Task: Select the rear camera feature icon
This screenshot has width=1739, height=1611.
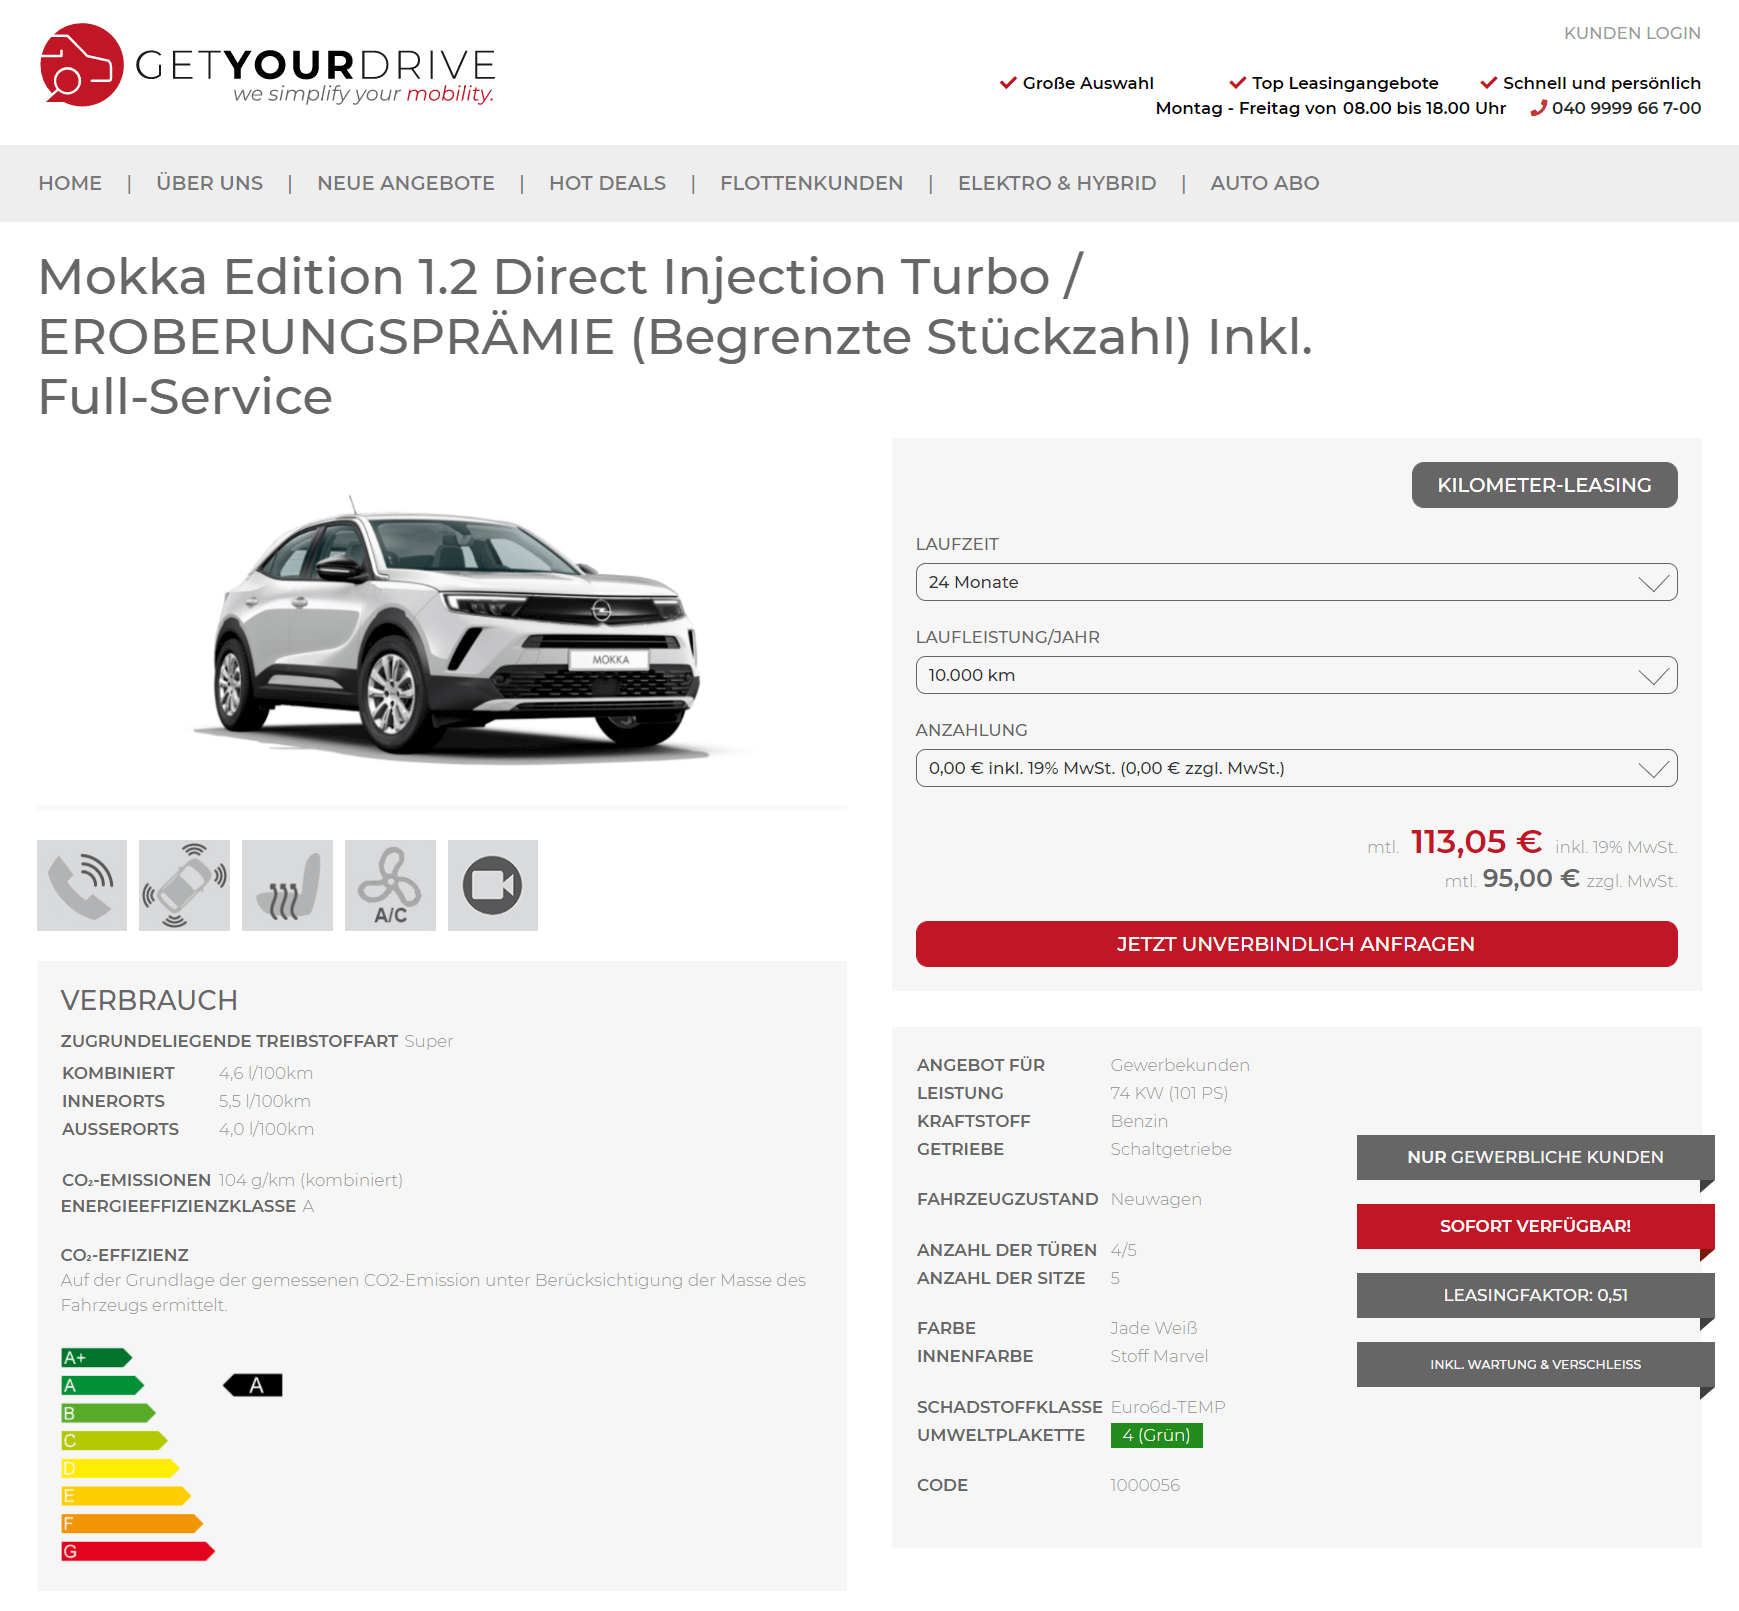Action: click(493, 885)
